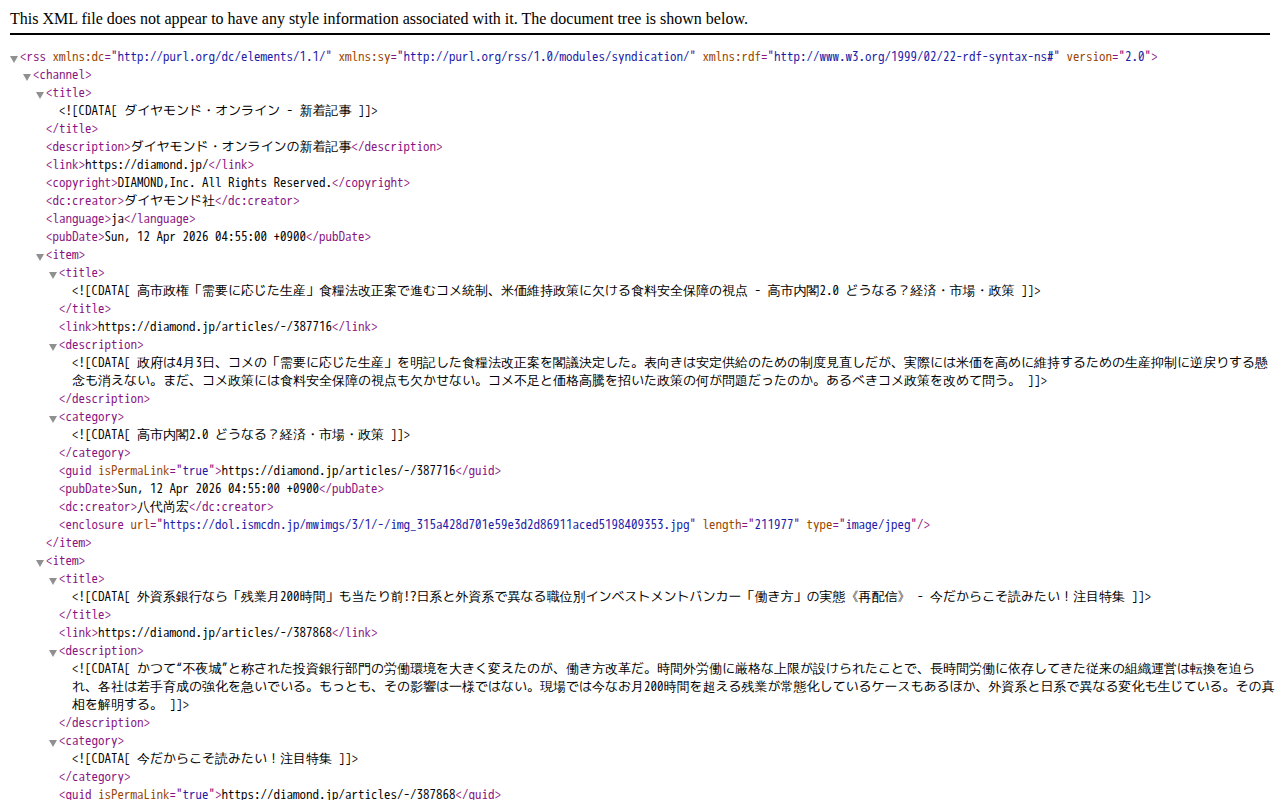1280x800 pixels.
Task: Collapse the title node of 外資系銀行 article
Action: click(53, 580)
